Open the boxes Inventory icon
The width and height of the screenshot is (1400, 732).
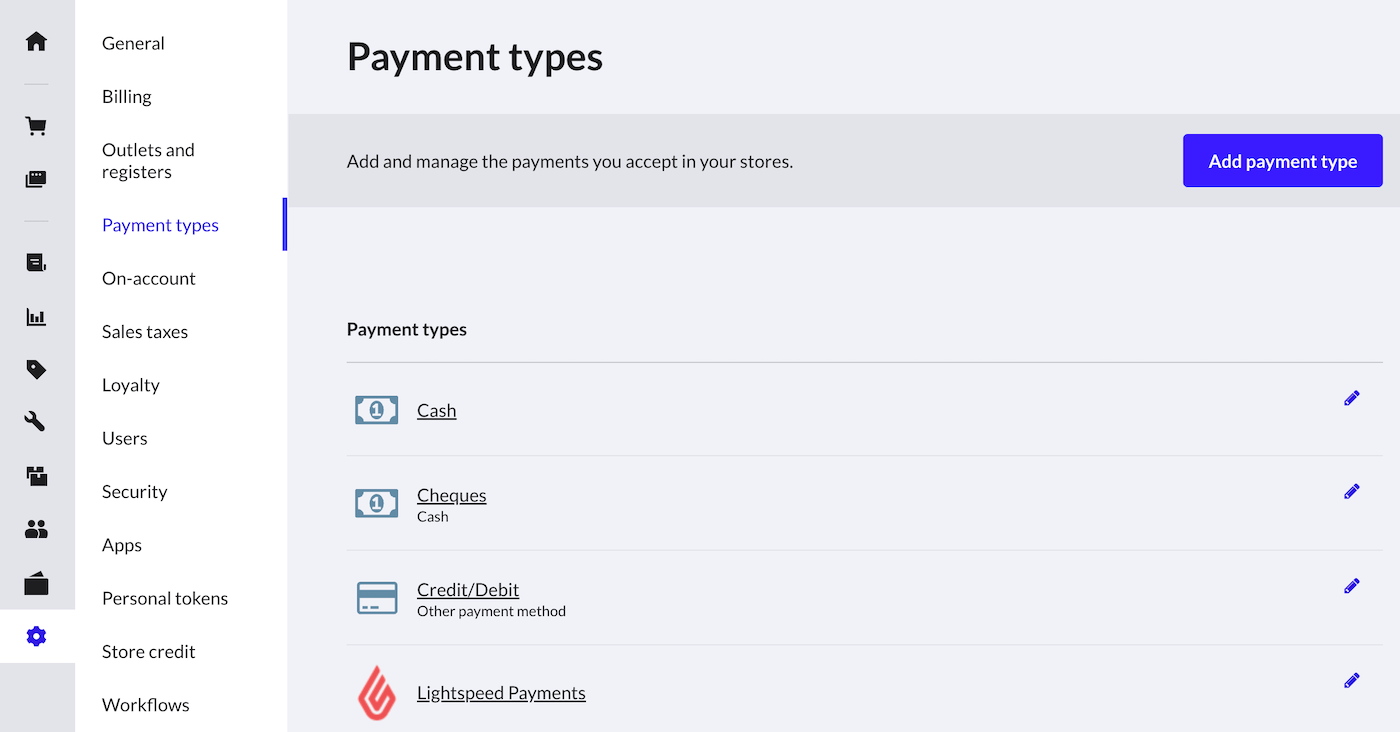[x=36, y=476]
